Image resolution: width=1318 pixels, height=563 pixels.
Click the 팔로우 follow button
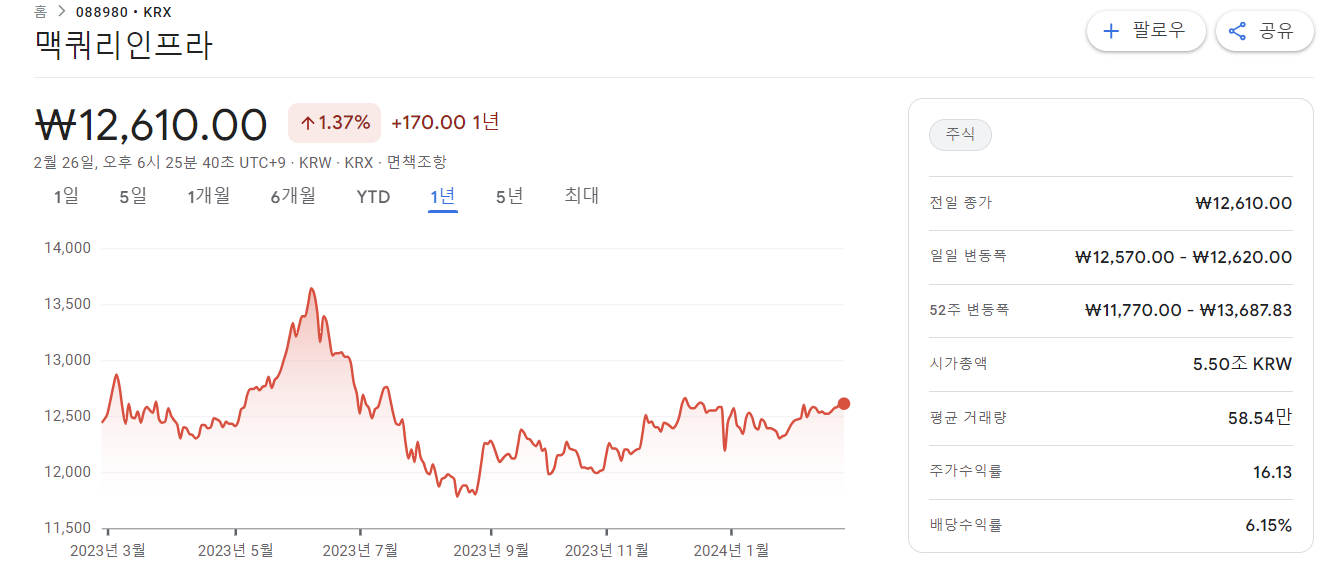pyautogui.click(x=1146, y=31)
